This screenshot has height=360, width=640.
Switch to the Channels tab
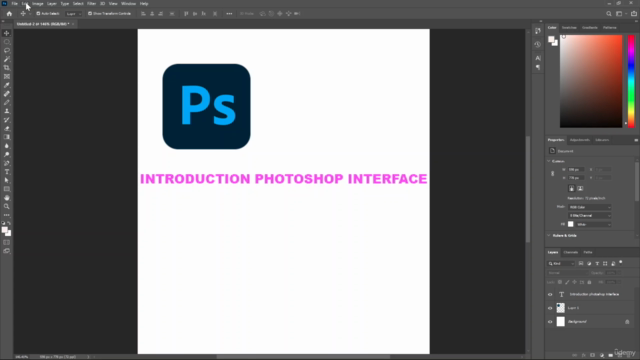571,252
